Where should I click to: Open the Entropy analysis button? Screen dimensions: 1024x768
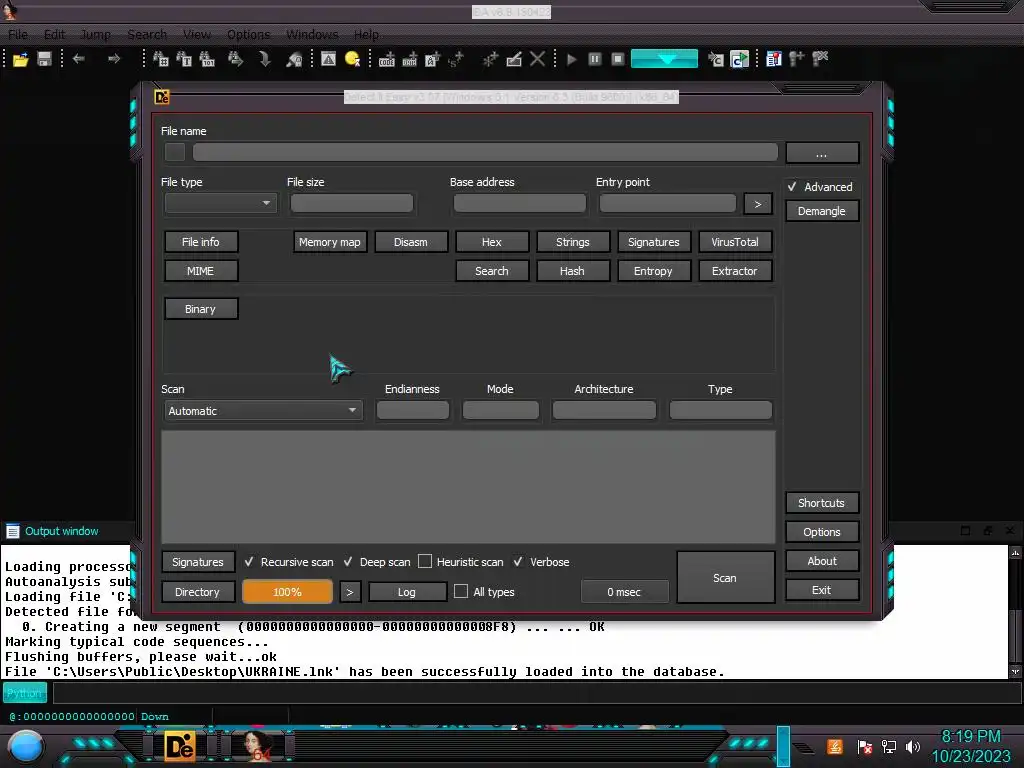(653, 271)
